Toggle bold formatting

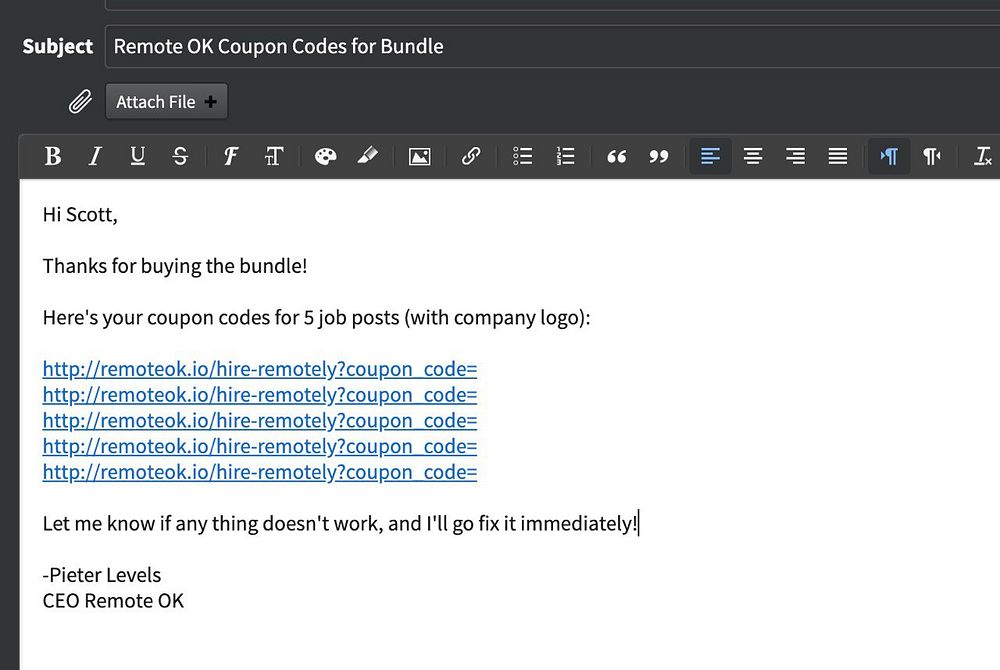click(53, 156)
